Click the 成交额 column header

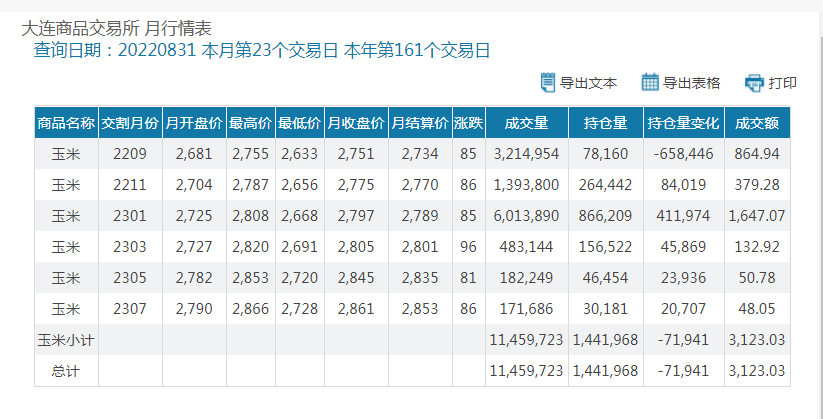[757, 123]
